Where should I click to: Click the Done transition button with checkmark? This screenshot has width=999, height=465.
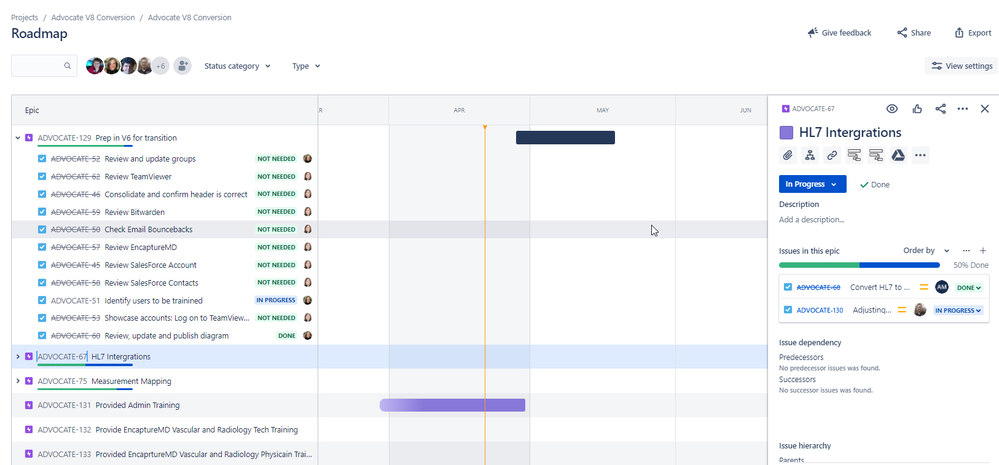(875, 185)
